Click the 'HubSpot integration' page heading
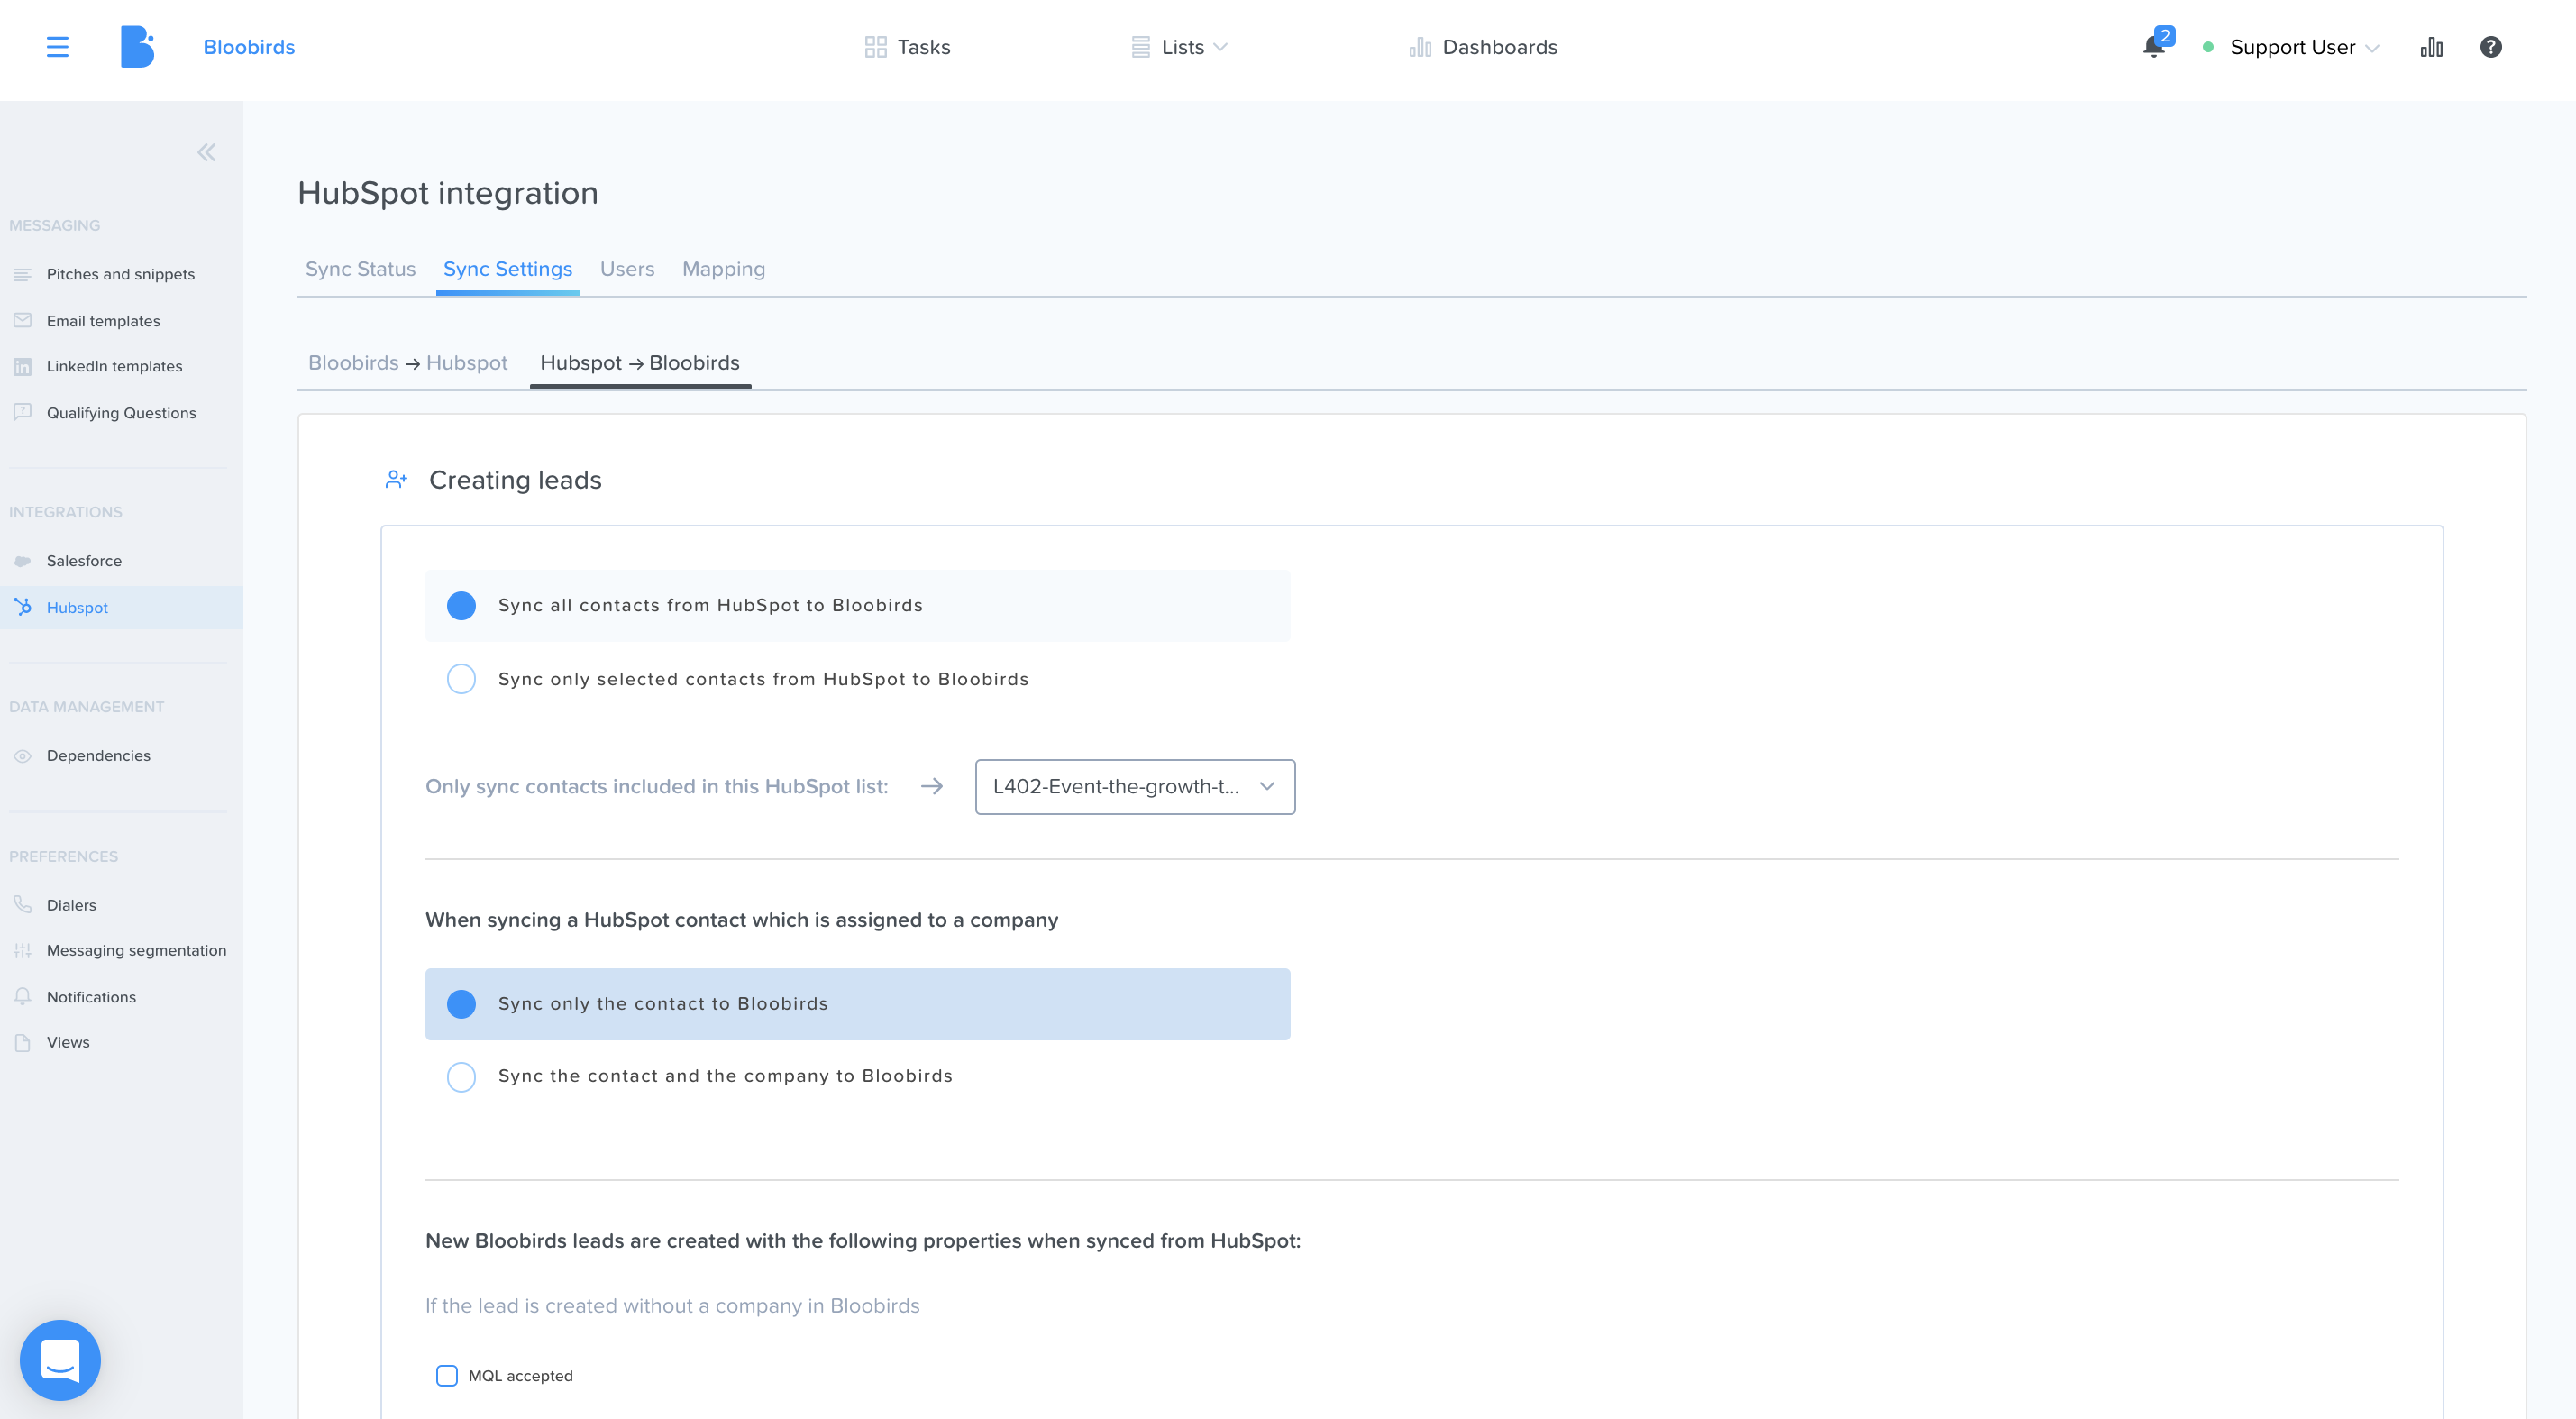This screenshot has width=2576, height=1419. tap(448, 193)
